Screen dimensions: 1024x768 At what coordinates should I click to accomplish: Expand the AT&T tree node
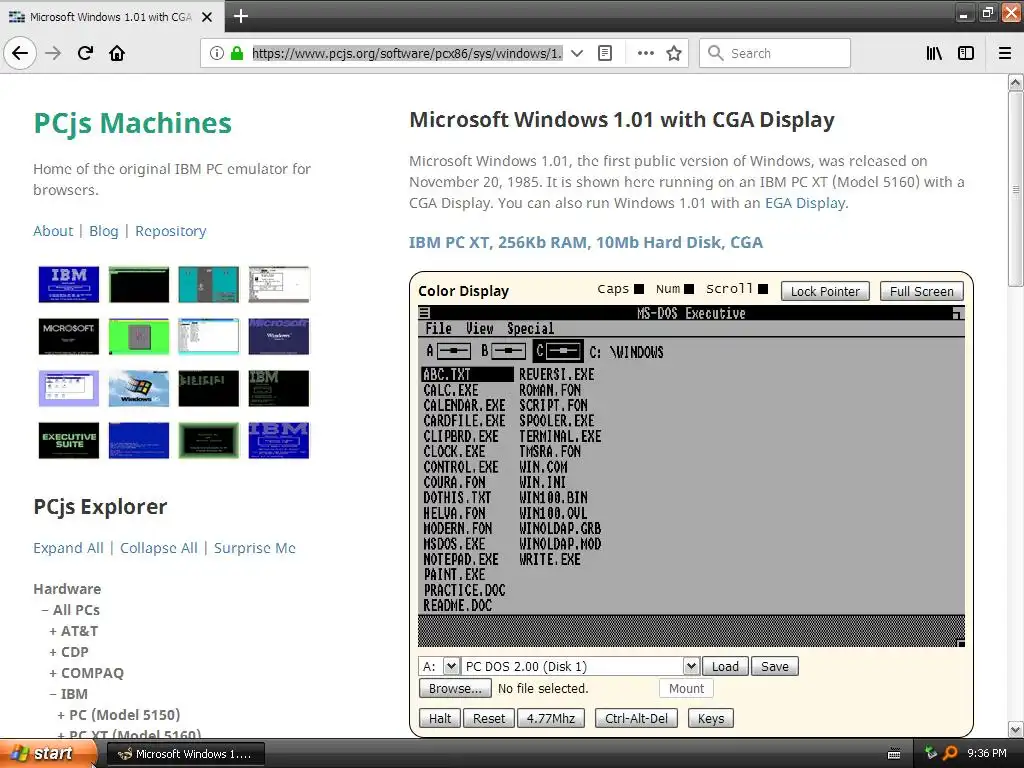coord(53,632)
